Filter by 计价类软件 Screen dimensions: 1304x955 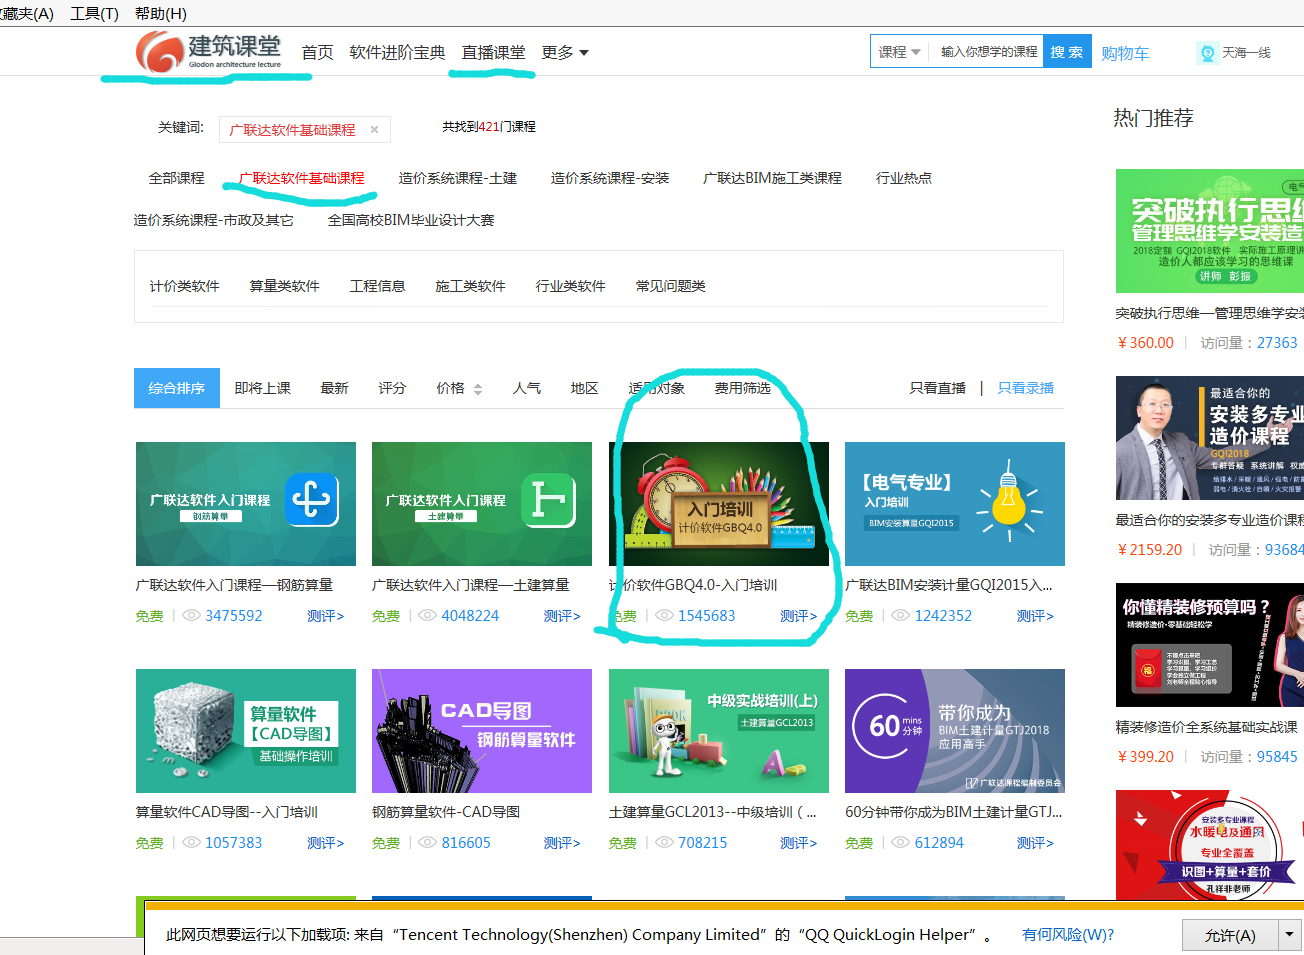point(184,286)
